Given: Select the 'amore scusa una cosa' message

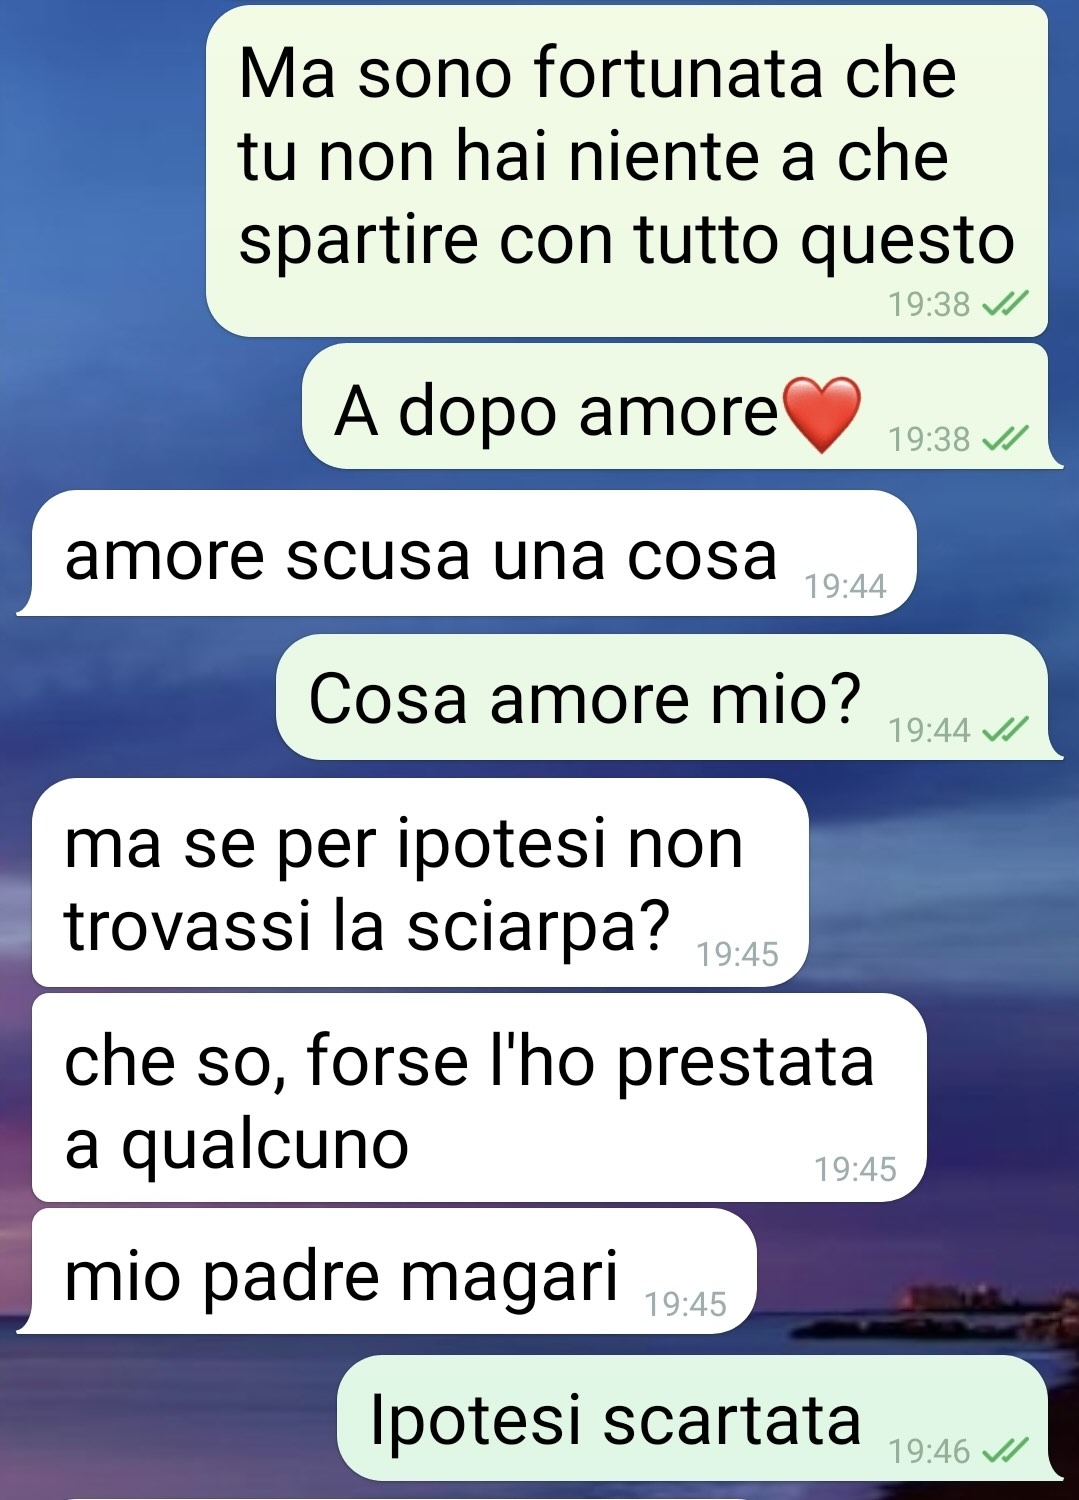Looking at the screenshot, I should click(467, 553).
